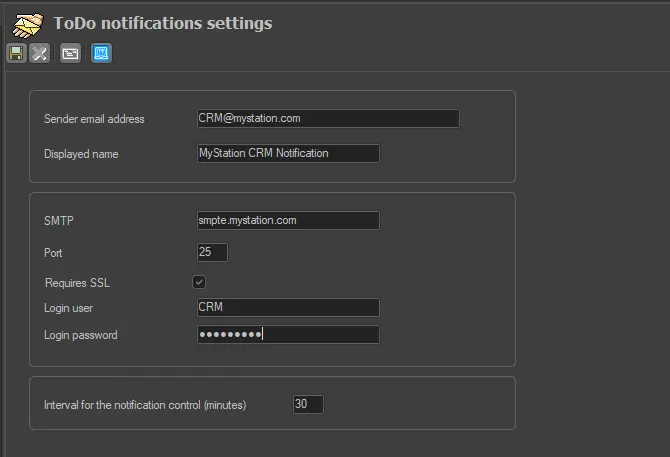Click into the SMTP server field
This screenshot has height=457, width=670.
click(x=288, y=220)
